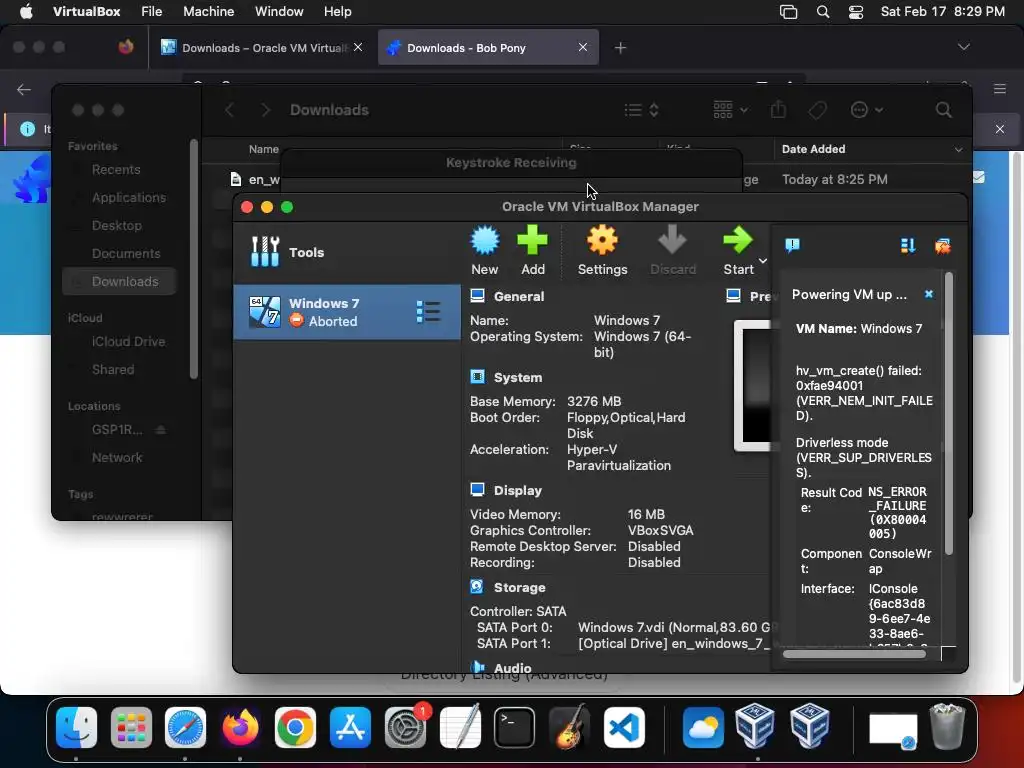Select Applications in Finder sidebar
This screenshot has height=768, width=1024.
[x=129, y=198]
